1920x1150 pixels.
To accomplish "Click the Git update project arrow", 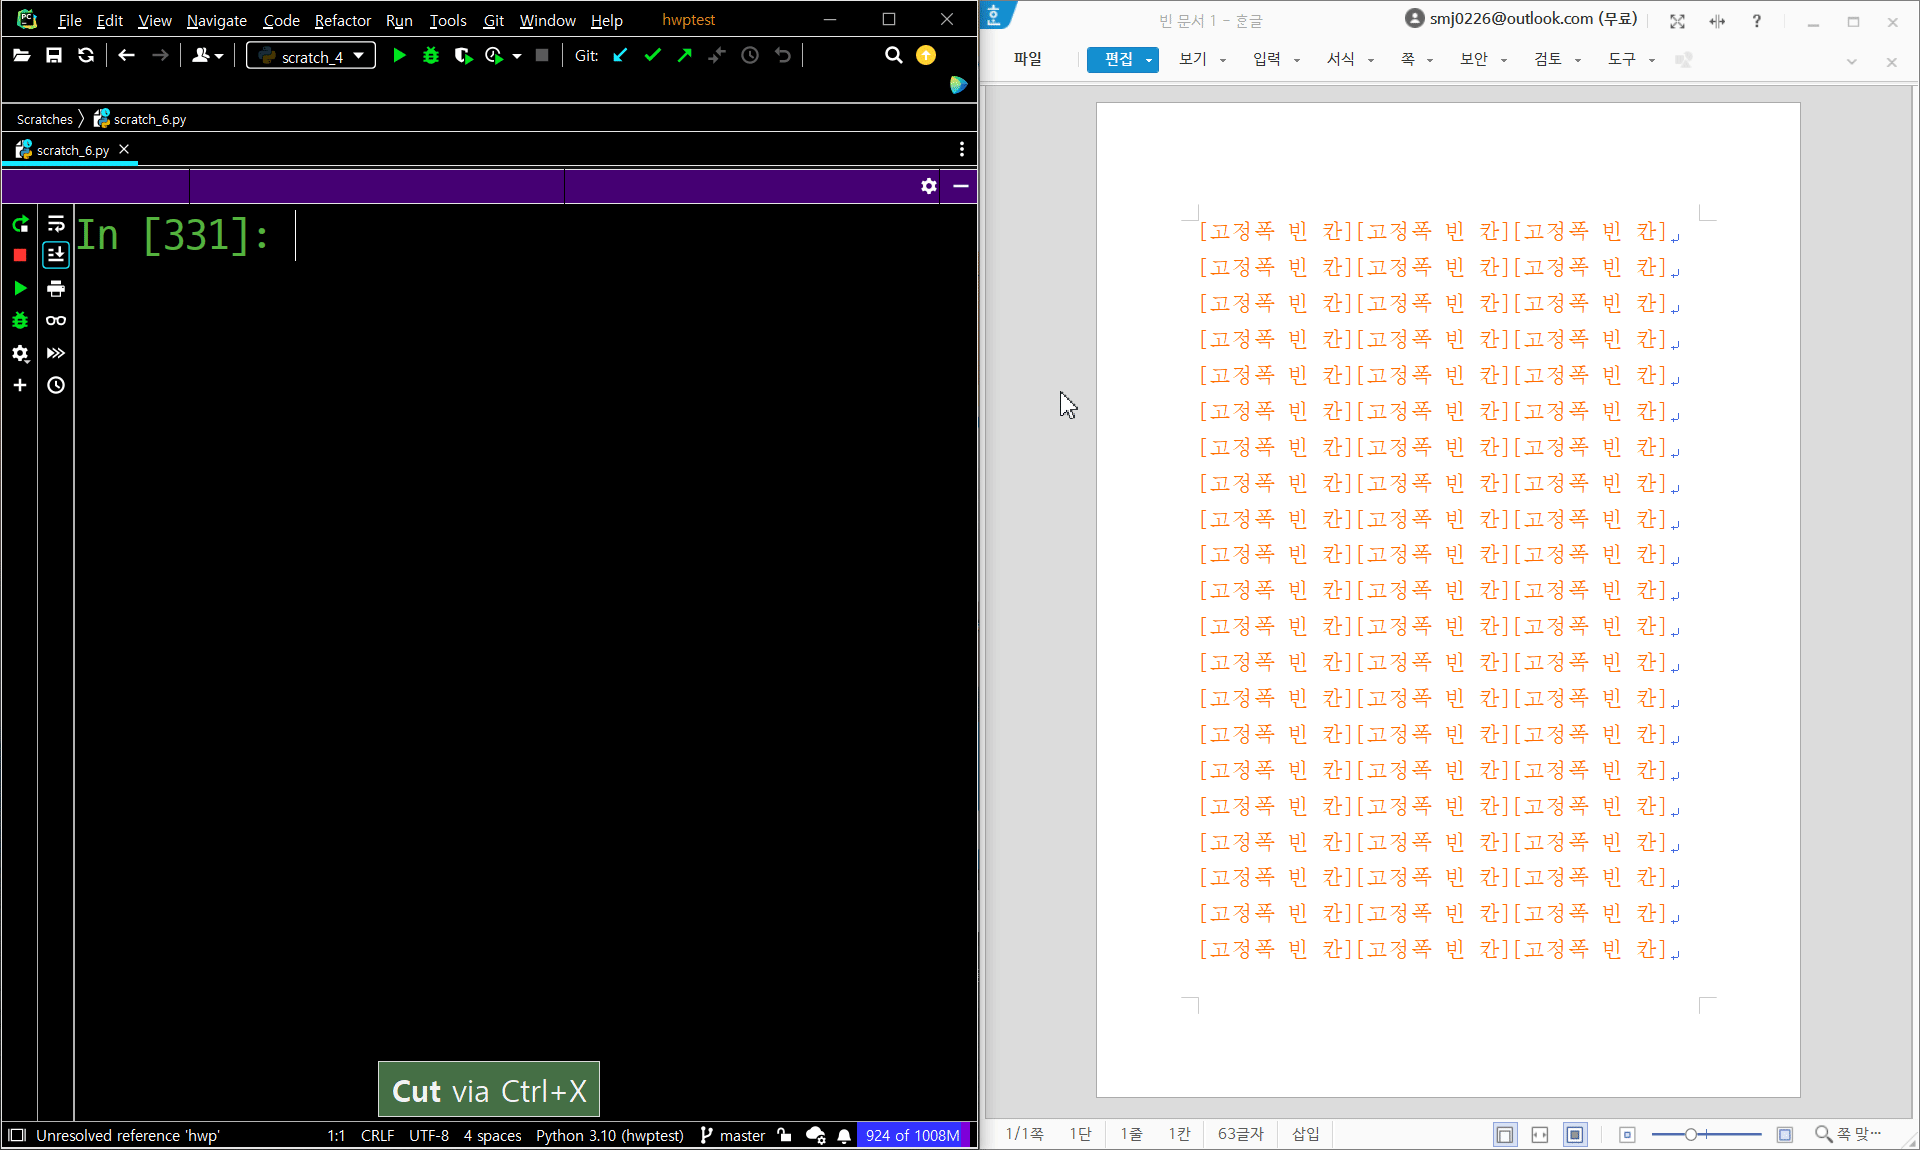I will (620, 56).
